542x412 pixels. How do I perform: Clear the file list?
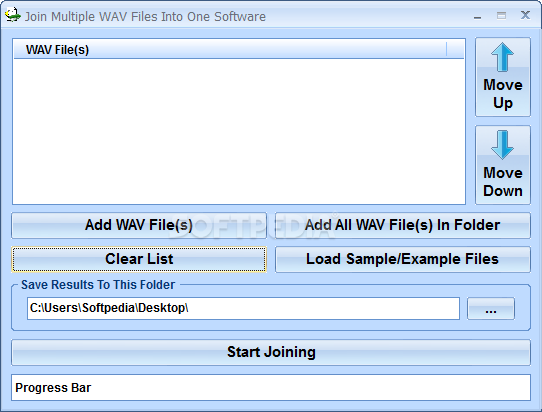(139, 259)
